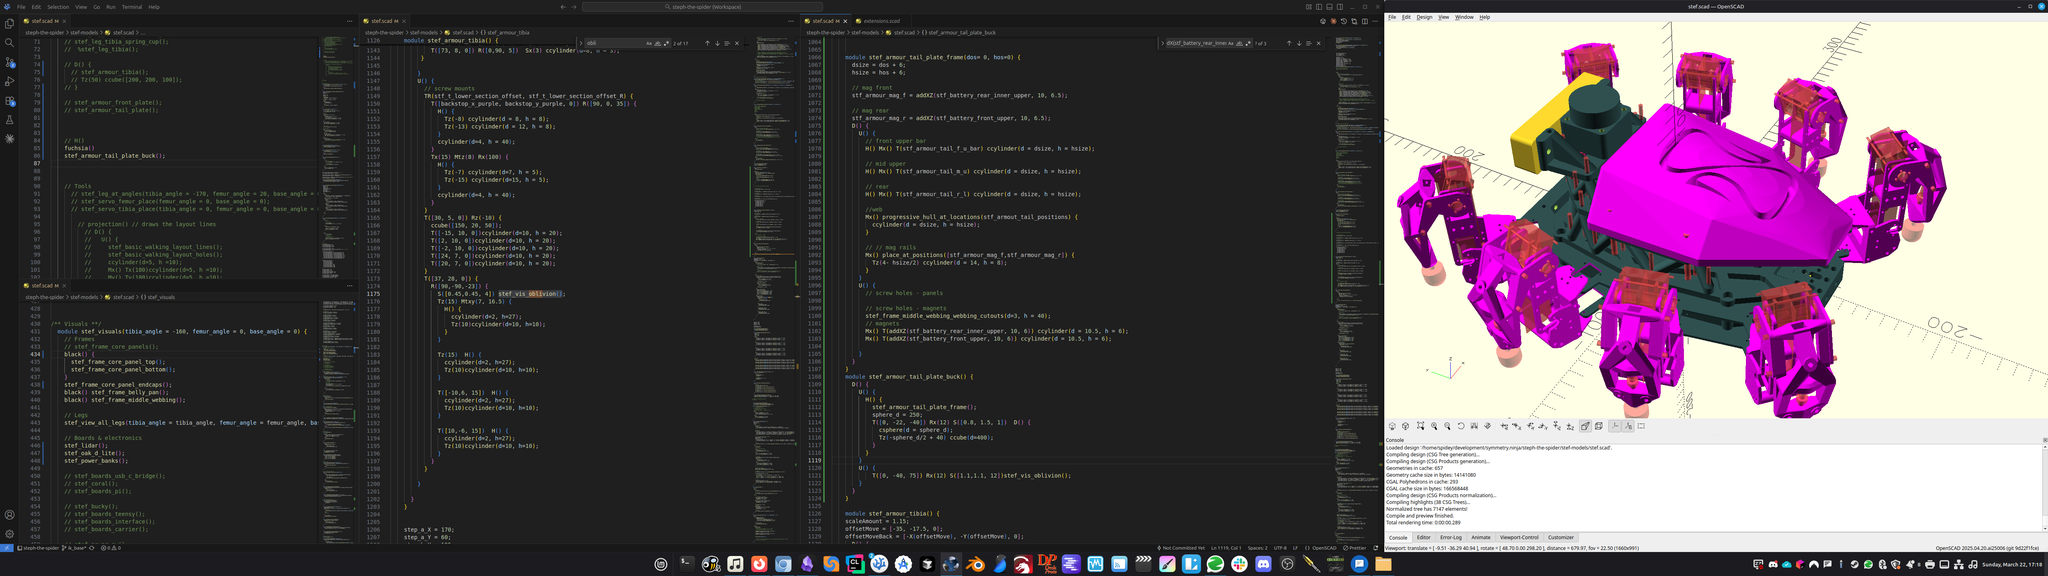
Task: Click date and time in system tray
Action: click(2010, 565)
